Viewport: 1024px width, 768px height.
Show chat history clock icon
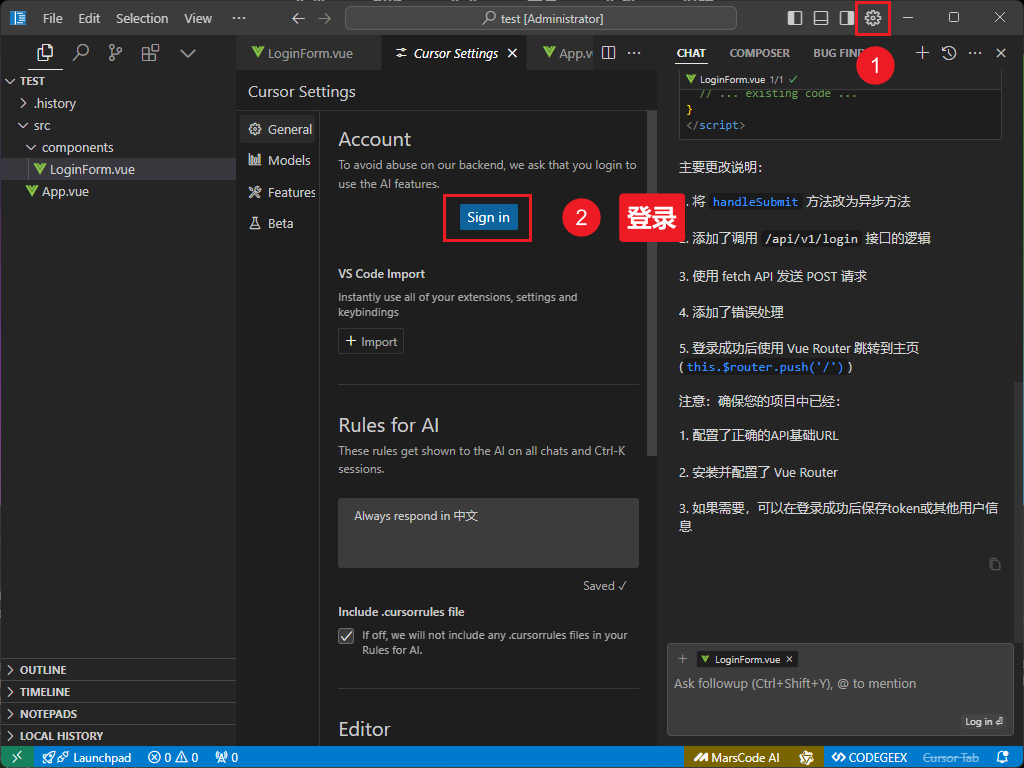[949, 53]
